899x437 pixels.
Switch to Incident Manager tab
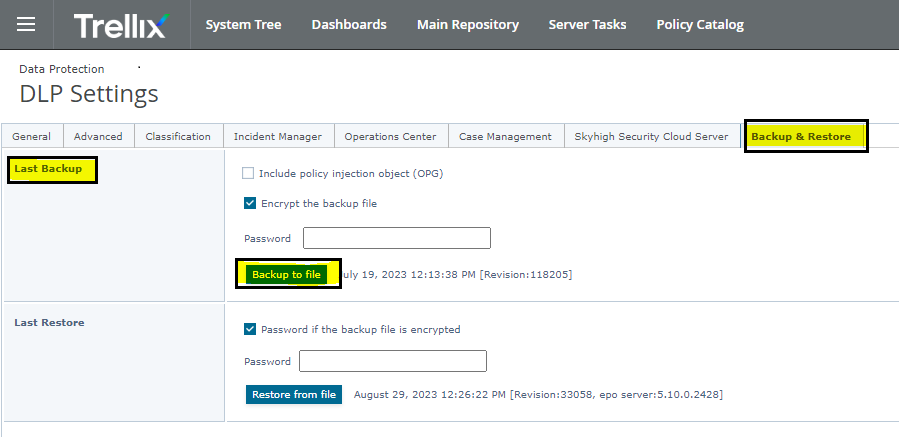(x=278, y=136)
